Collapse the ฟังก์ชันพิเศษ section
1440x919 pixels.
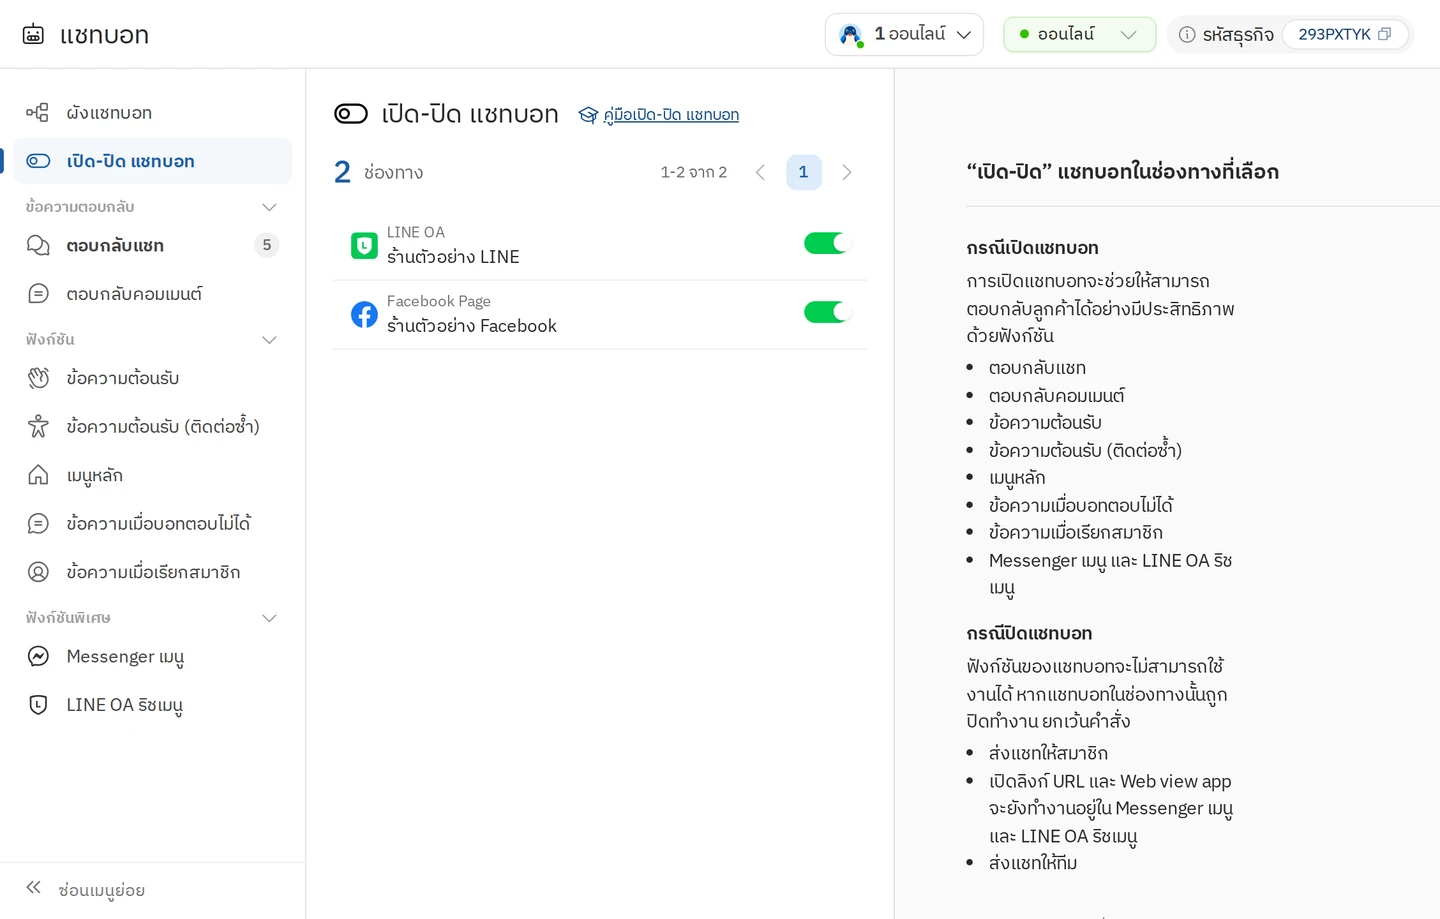tap(269, 618)
